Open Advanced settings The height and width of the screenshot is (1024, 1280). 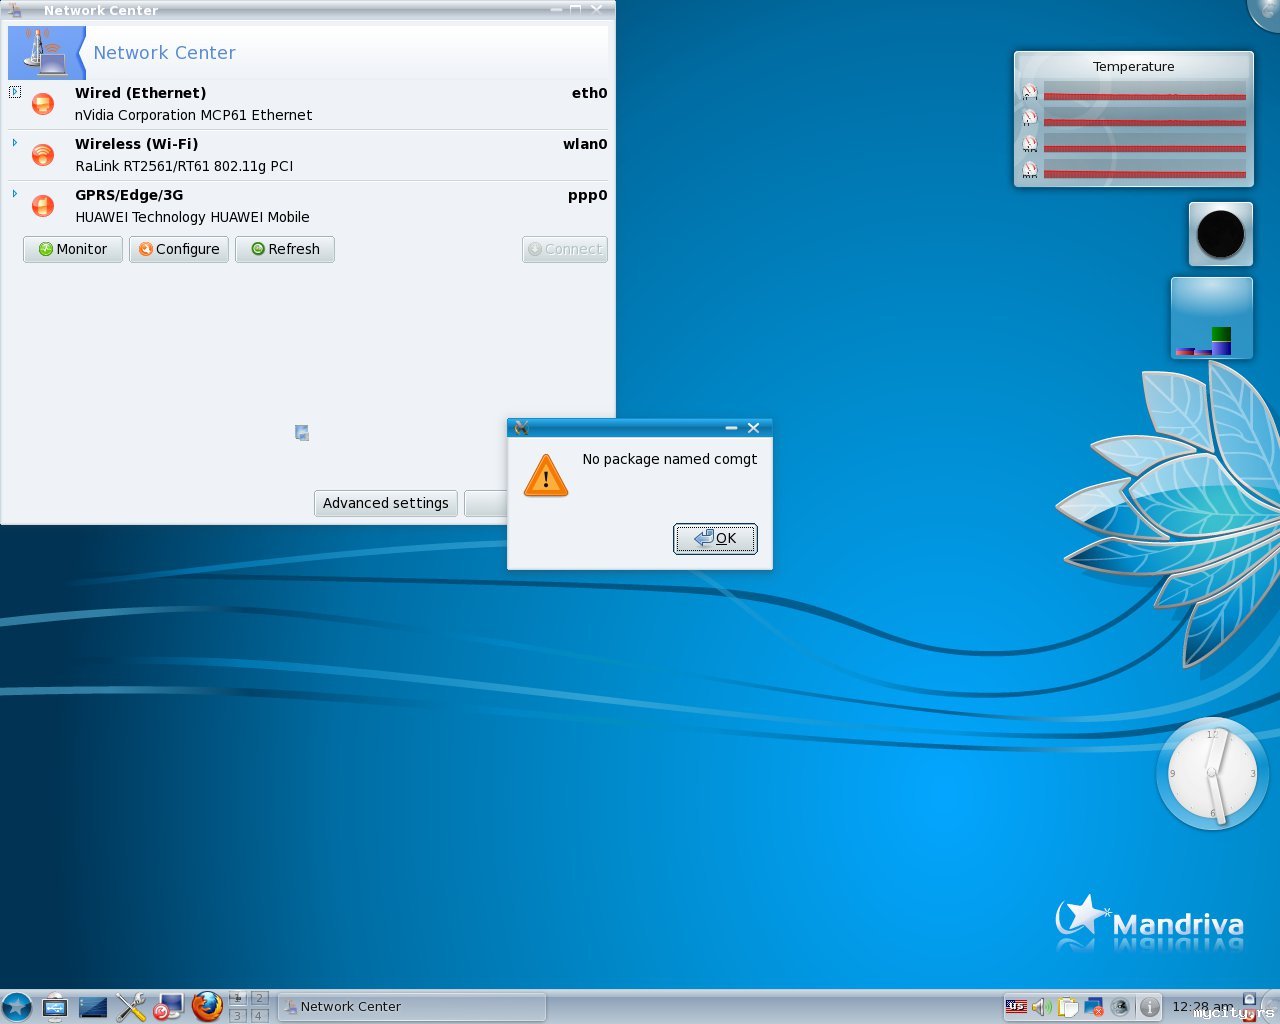click(x=386, y=503)
